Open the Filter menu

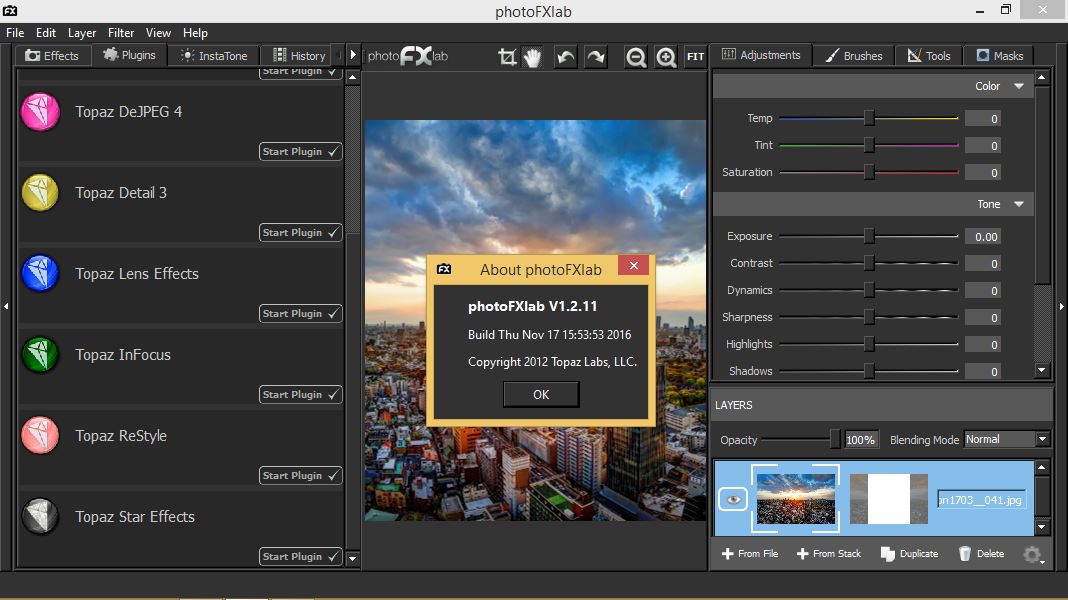click(x=121, y=33)
